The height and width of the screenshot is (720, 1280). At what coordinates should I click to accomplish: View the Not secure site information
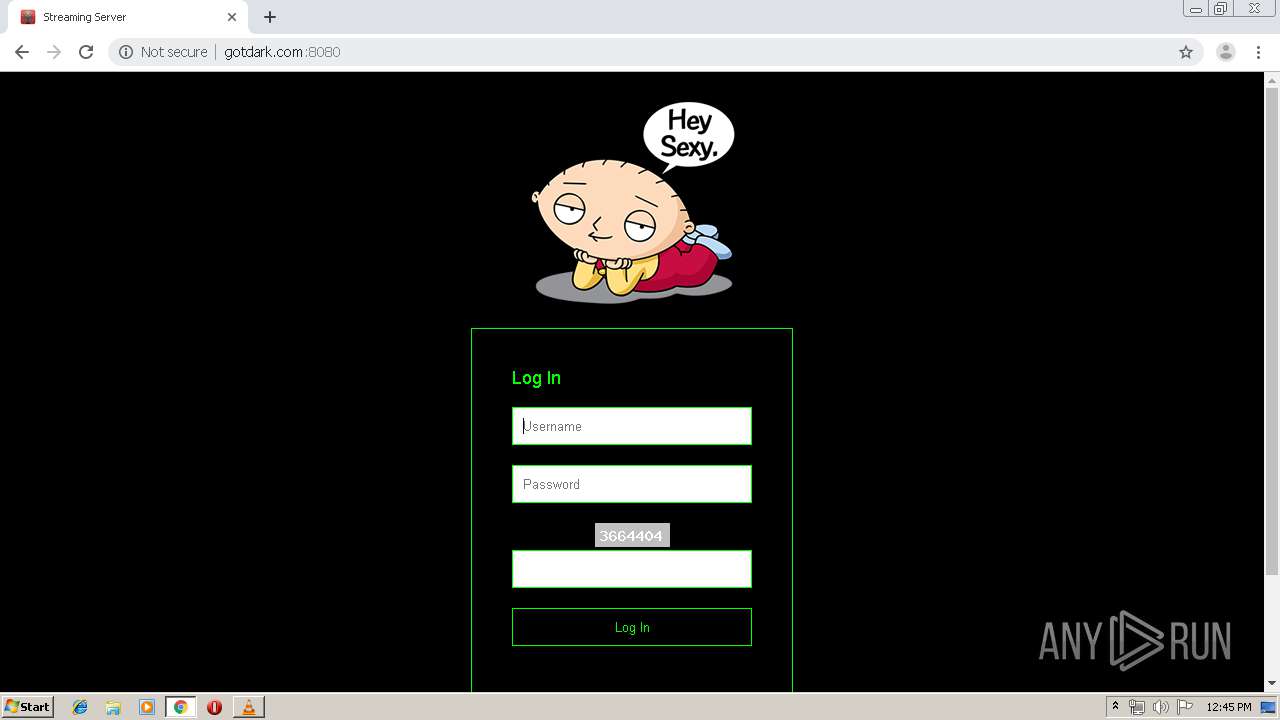click(163, 52)
